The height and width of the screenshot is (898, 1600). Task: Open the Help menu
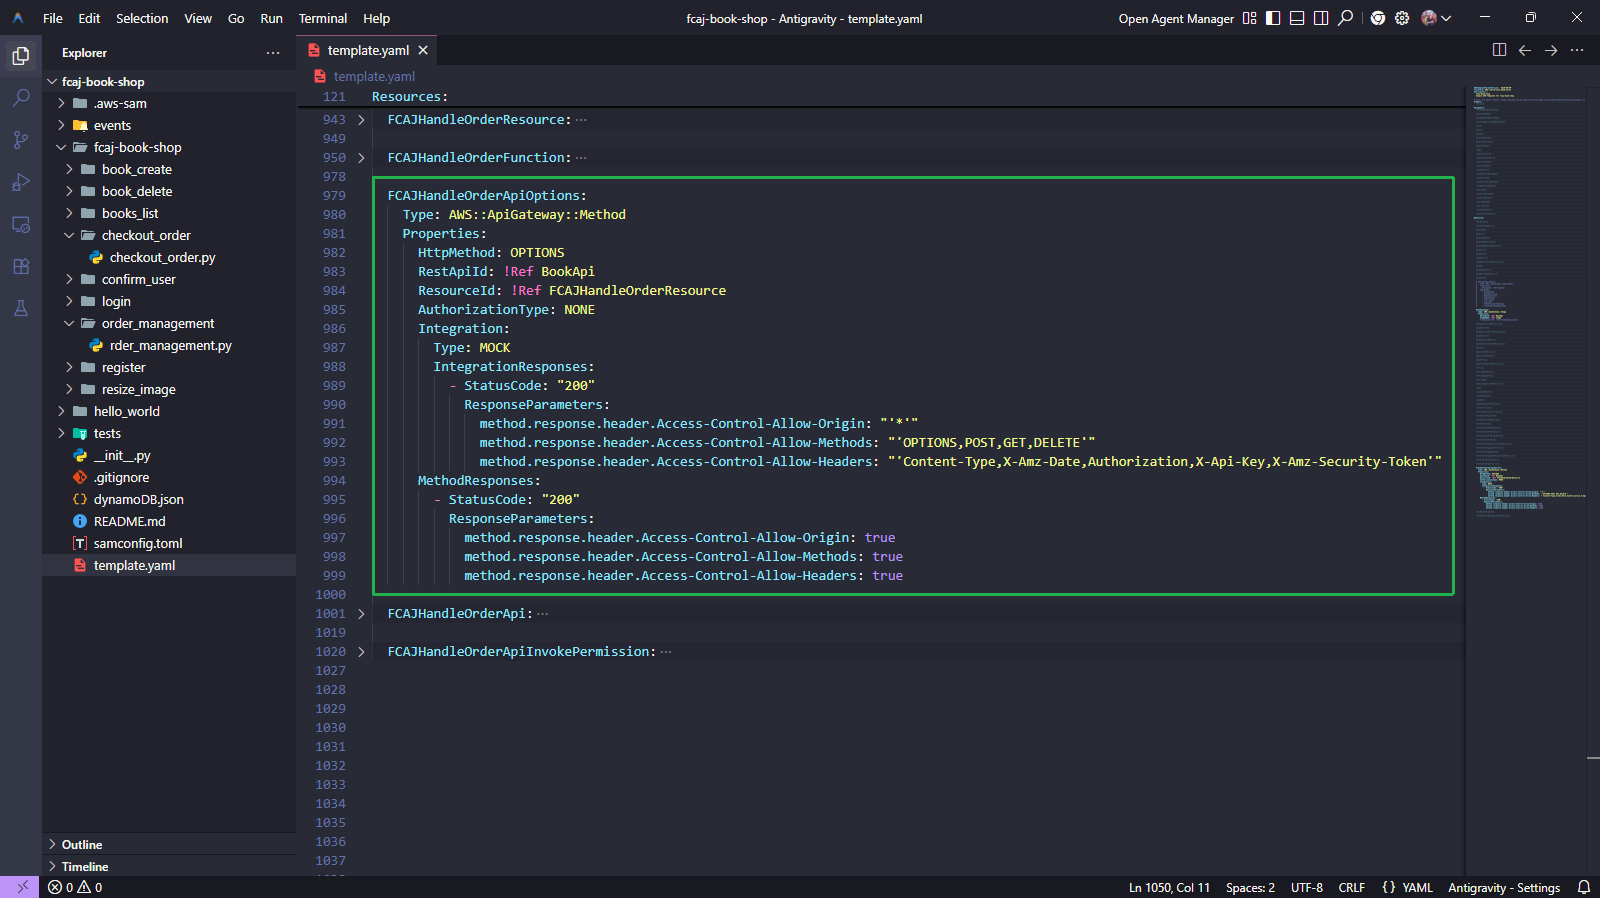pos(376,18)
